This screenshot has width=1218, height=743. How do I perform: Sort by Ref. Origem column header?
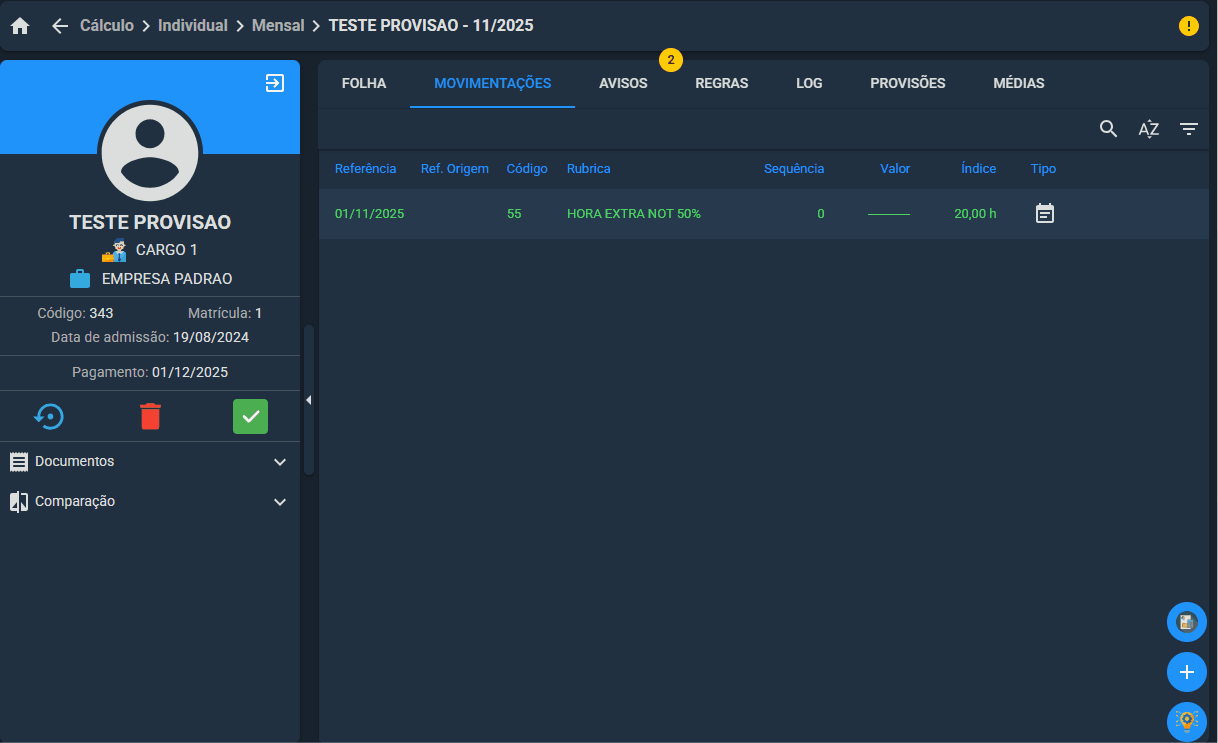point(455,169)
